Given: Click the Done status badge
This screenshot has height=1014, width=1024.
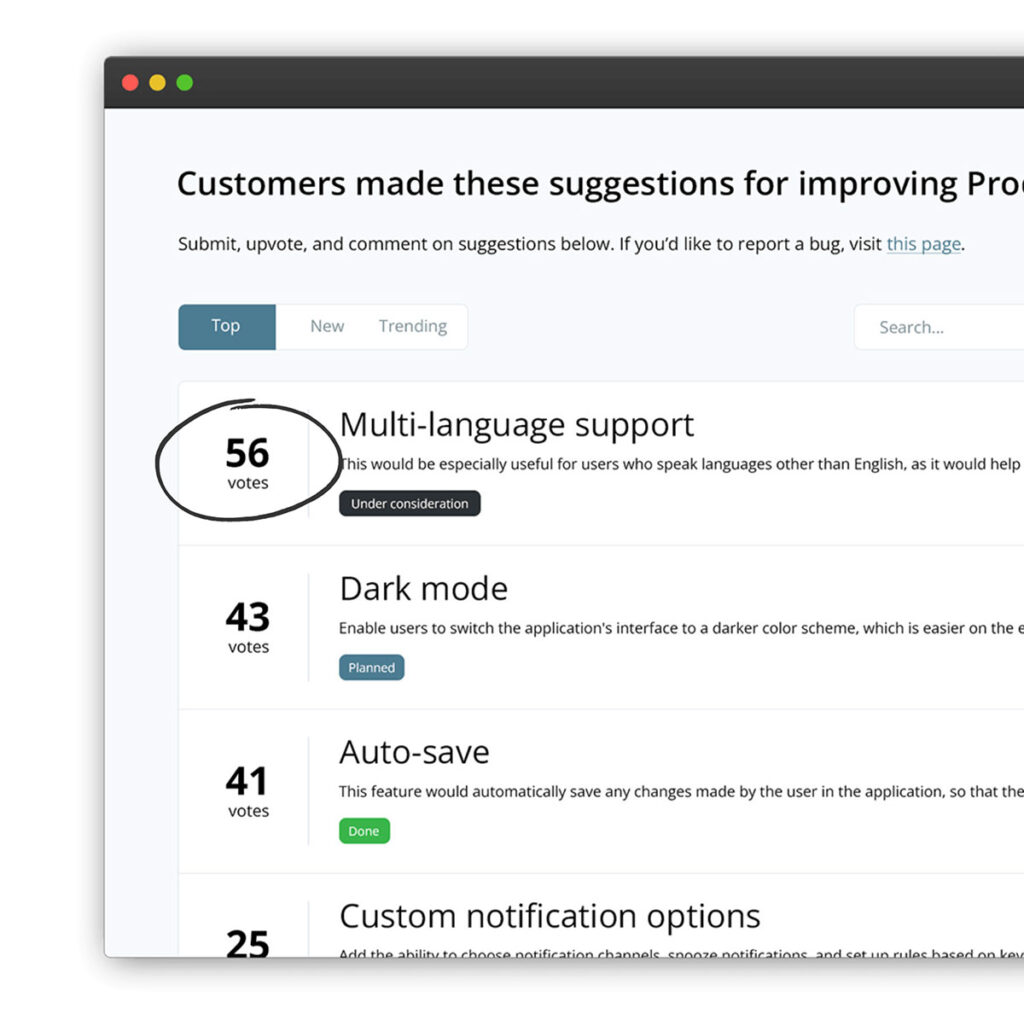Looking at the screenshot, I should click(x=363, y=831).
